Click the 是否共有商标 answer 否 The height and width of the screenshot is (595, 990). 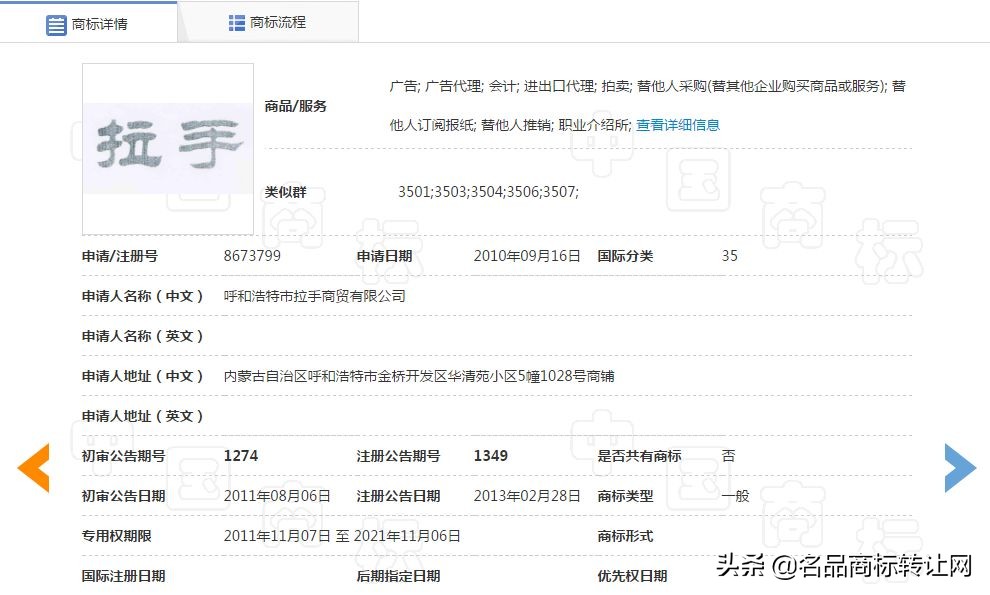click(731, 455)
